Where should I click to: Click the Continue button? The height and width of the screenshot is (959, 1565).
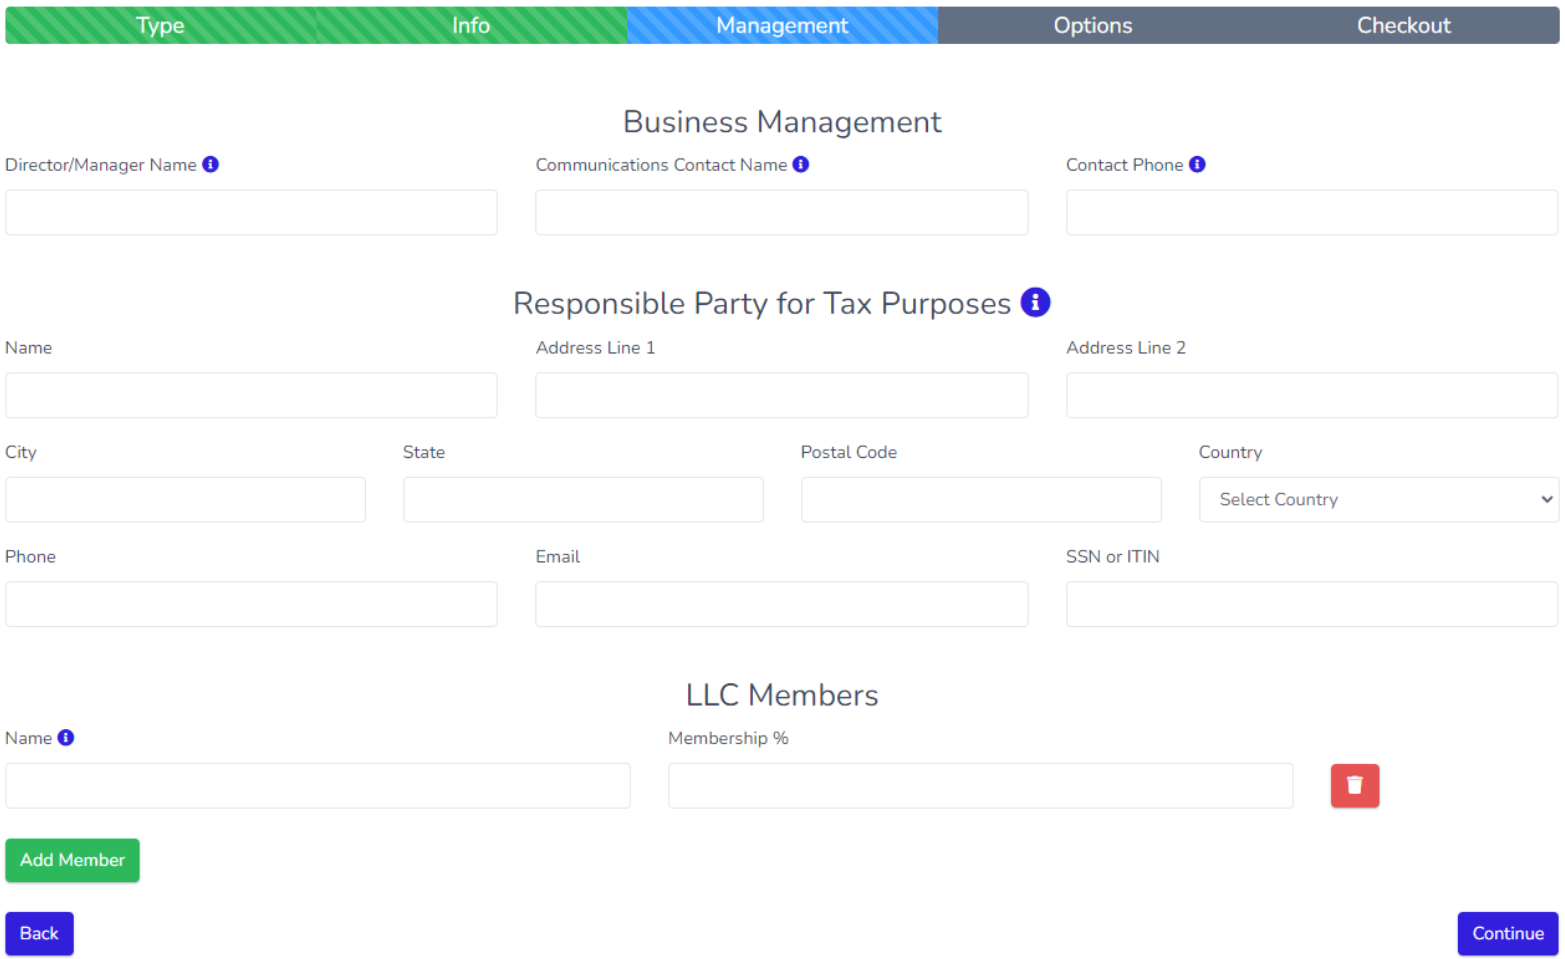[x=1508, y=934]
